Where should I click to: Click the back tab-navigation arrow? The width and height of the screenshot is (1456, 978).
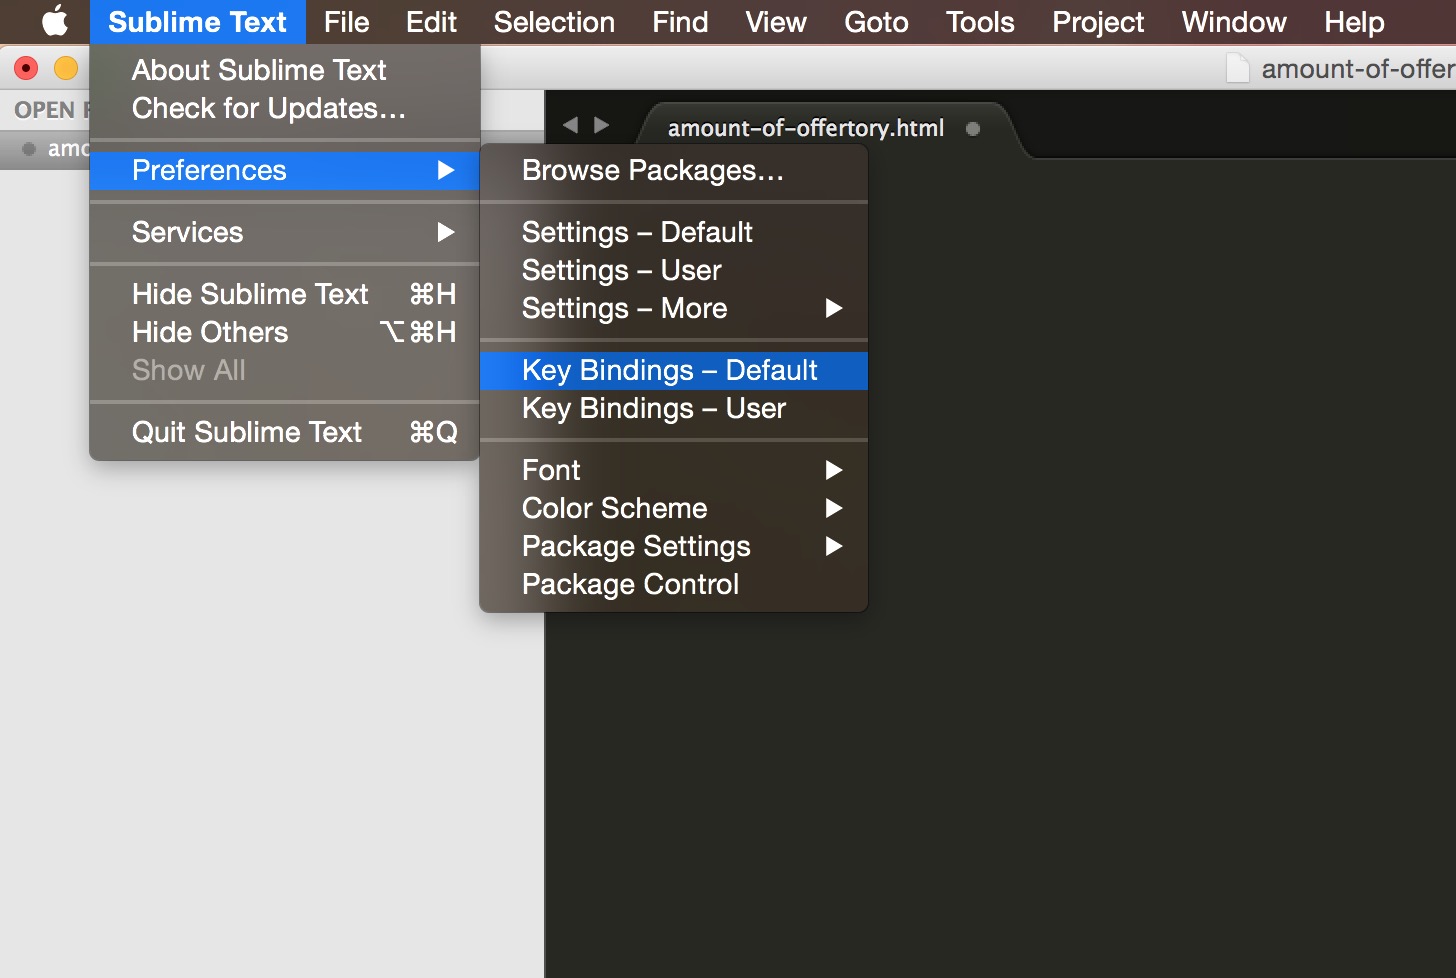click(x=570, y=125)
